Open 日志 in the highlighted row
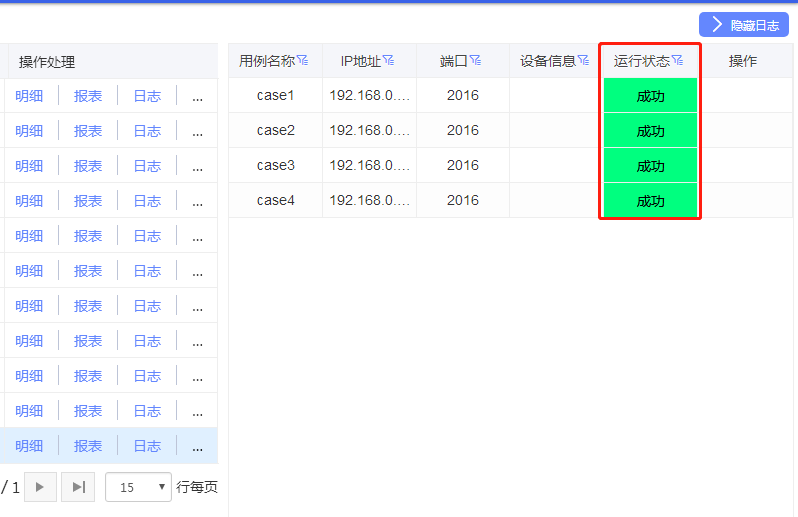The height and width of the screenshot is (517, 798). [x=147, y=446]
